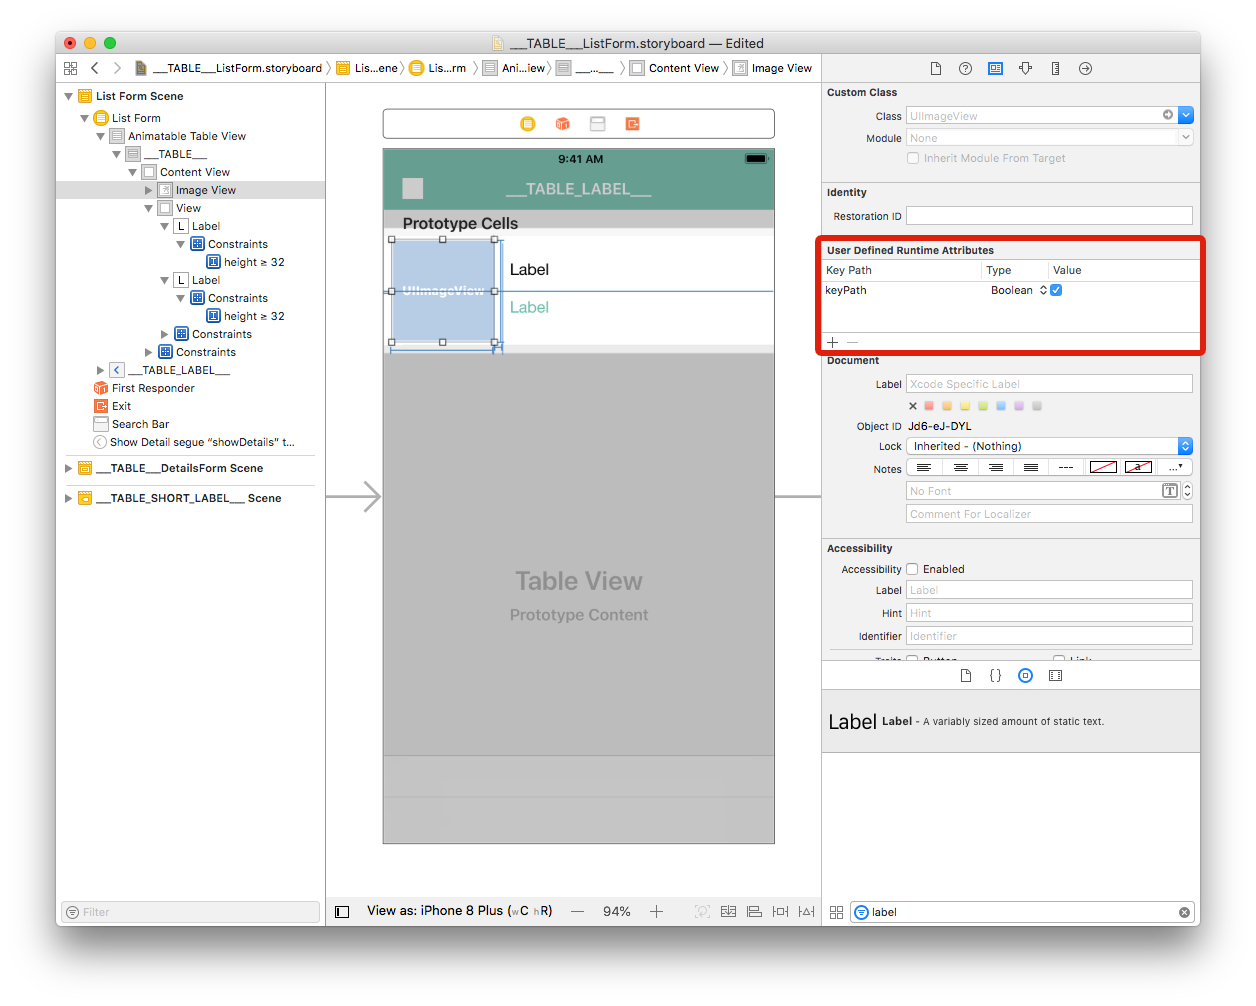The image size is (1256, 1006).
Task: Select Show Detail segue item
Action: [202, 442]
